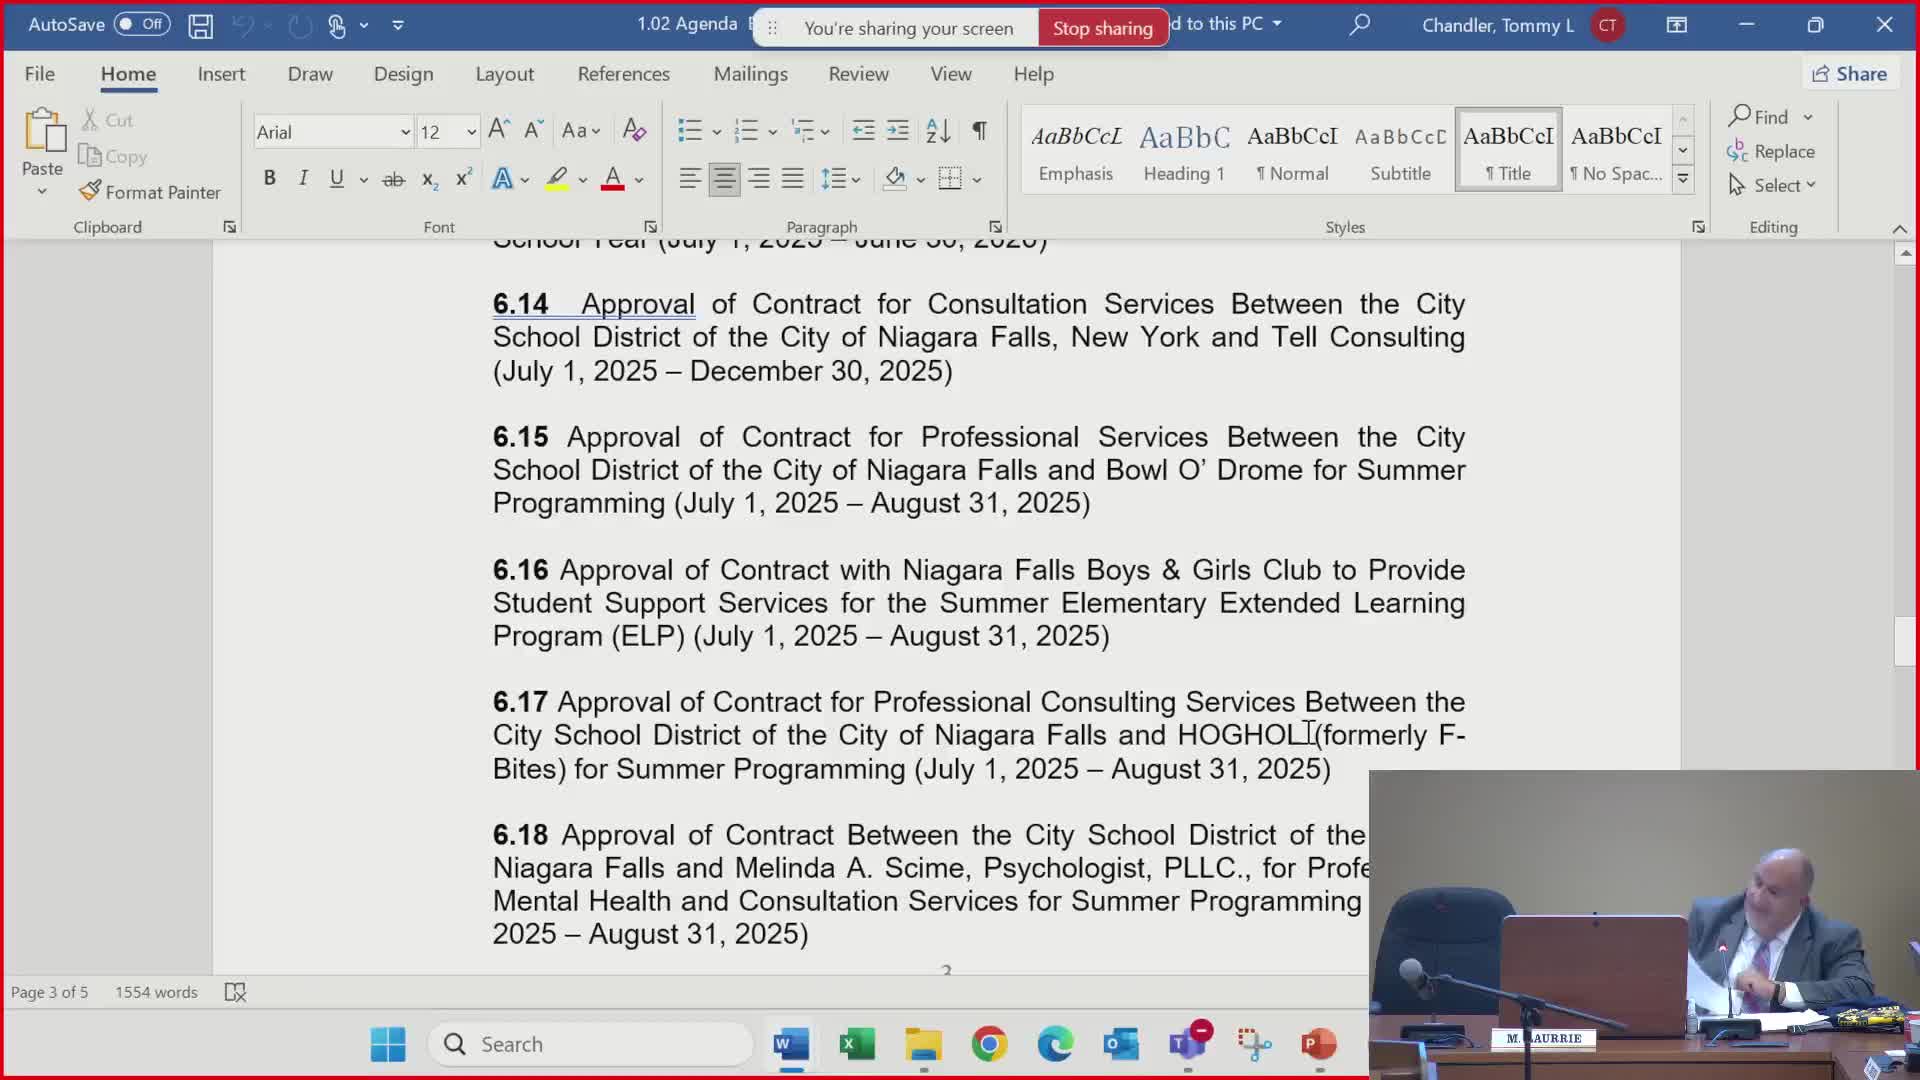
Task: Click the Stop sharing button
Action: click(x=1102, y=28)
